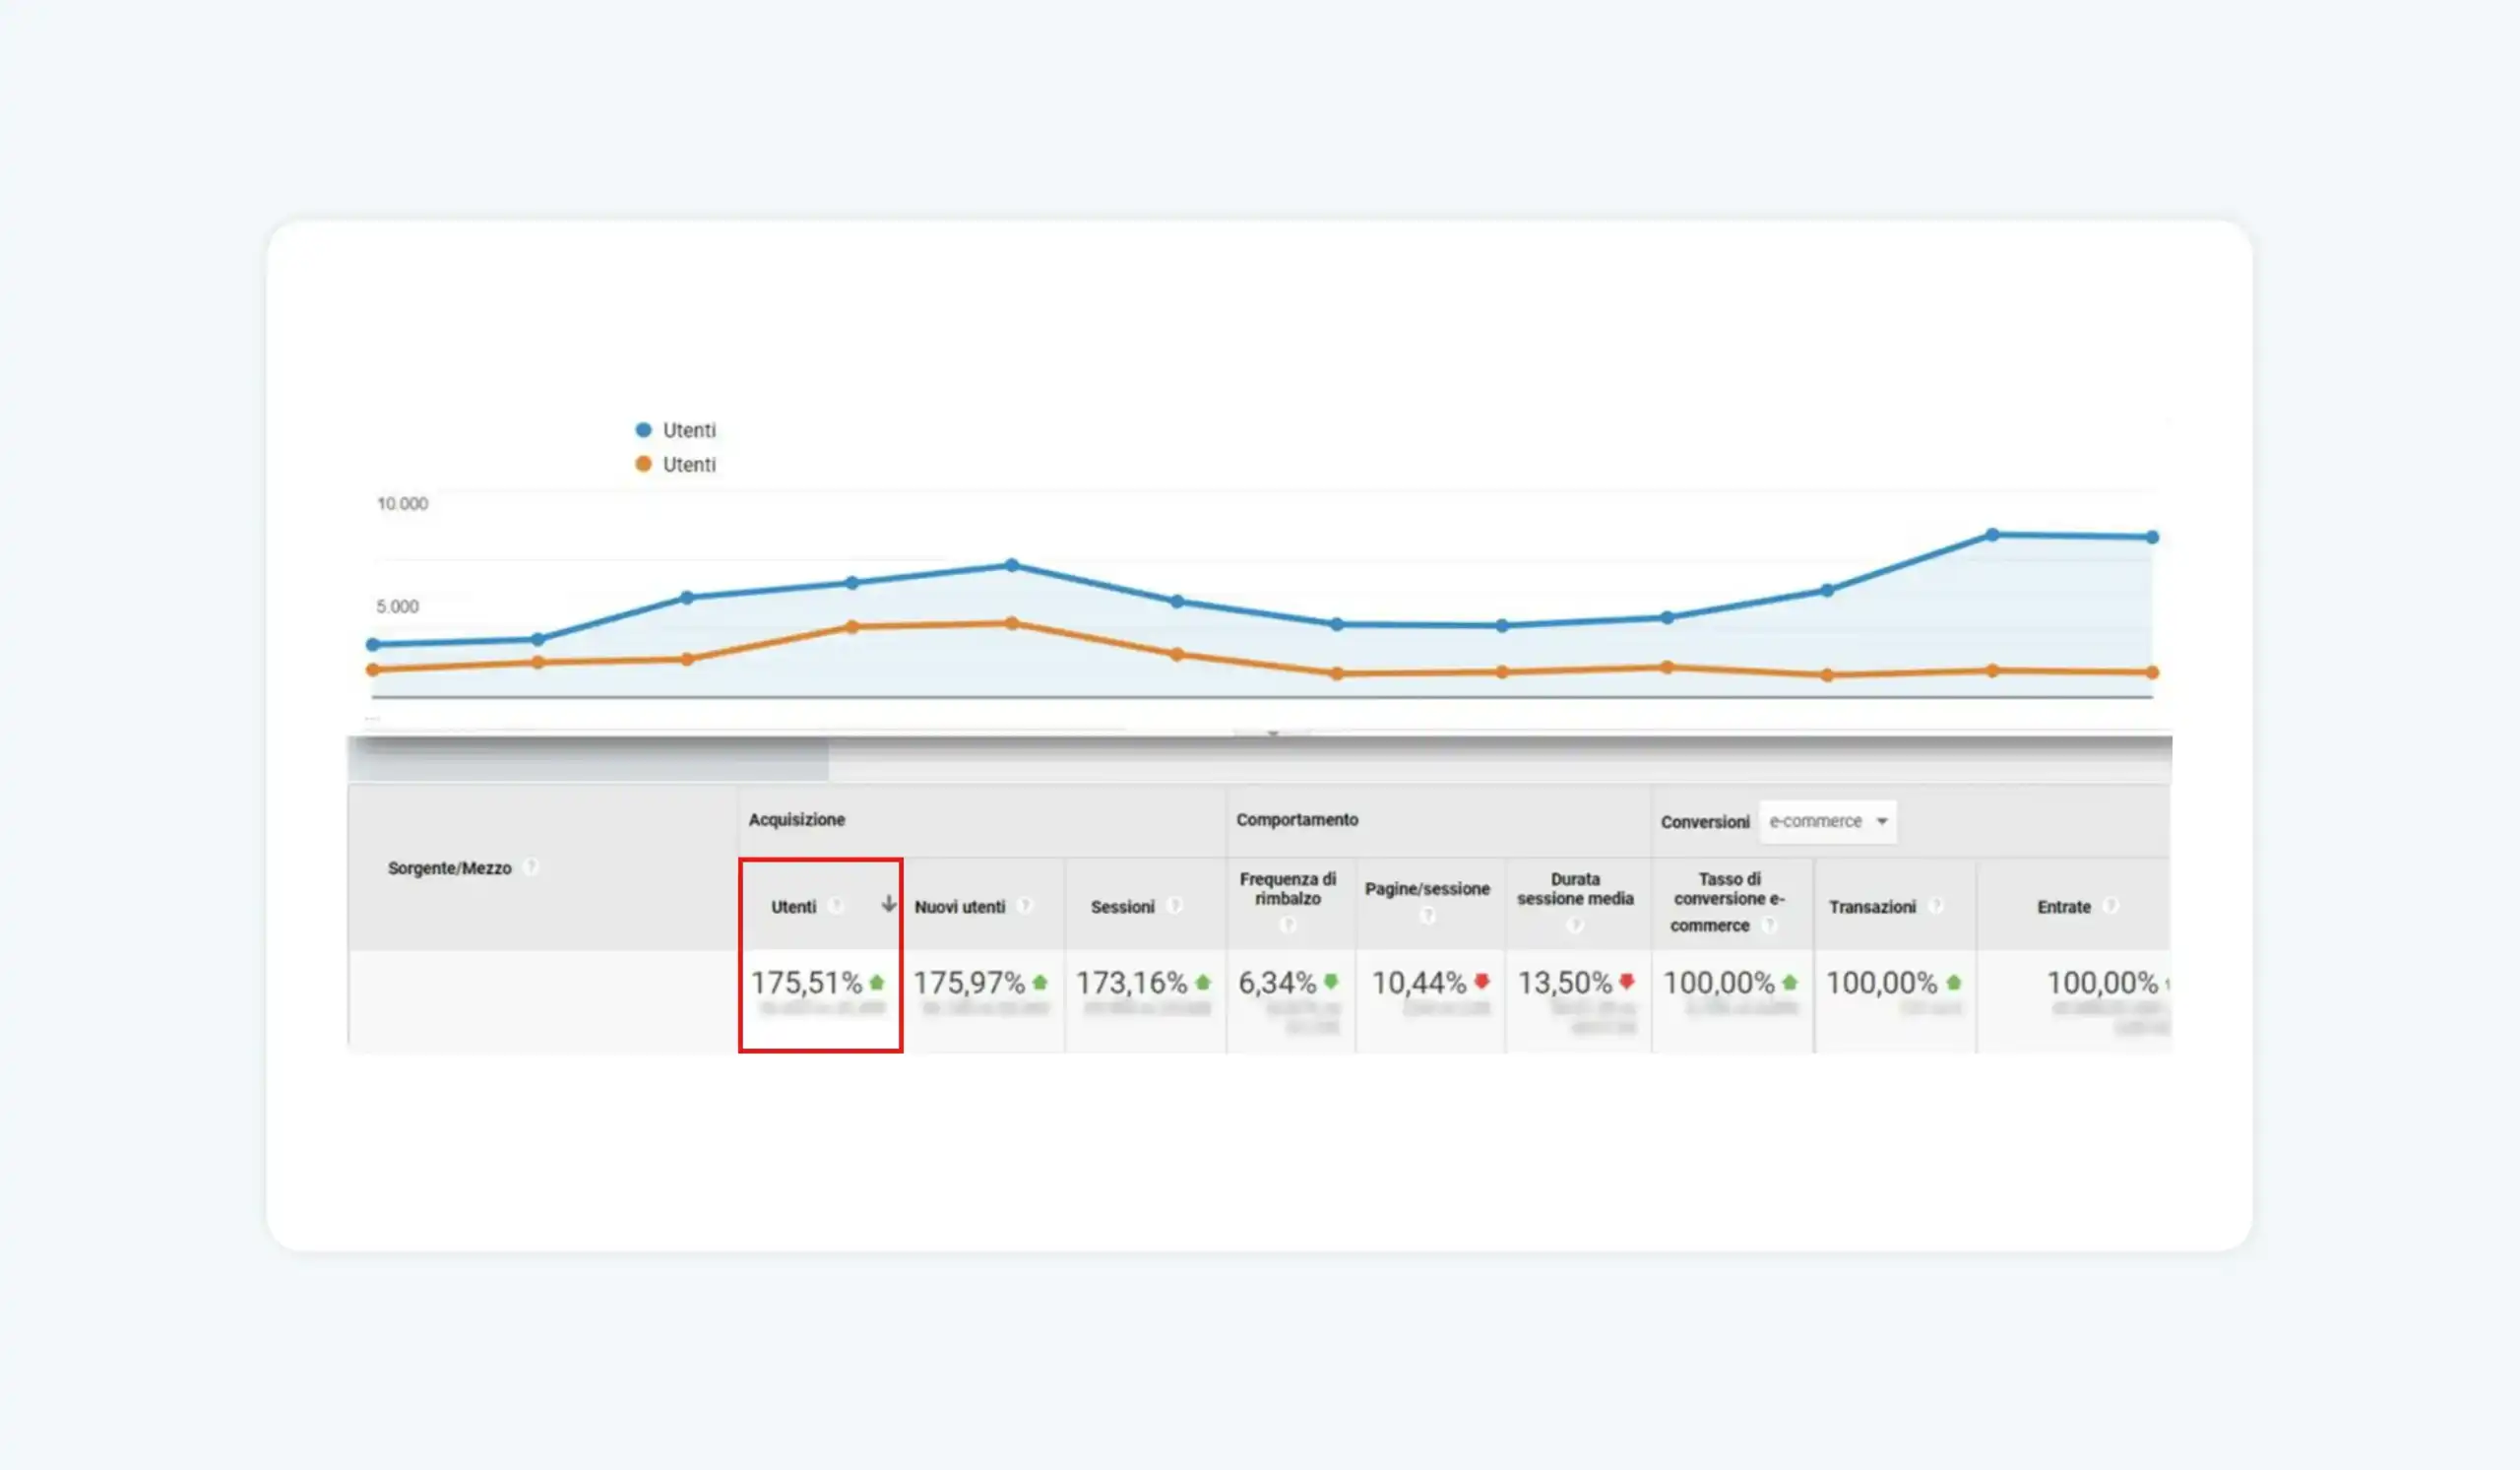The height and width of the screenshot is (1470, 2520).
Task: Select the 6,34% bounce rate value
Action: [x=1277, y=983]
